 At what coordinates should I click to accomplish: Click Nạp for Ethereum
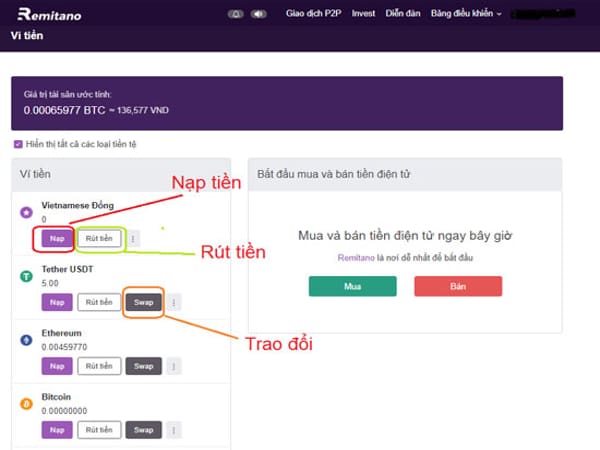[57, 367]
